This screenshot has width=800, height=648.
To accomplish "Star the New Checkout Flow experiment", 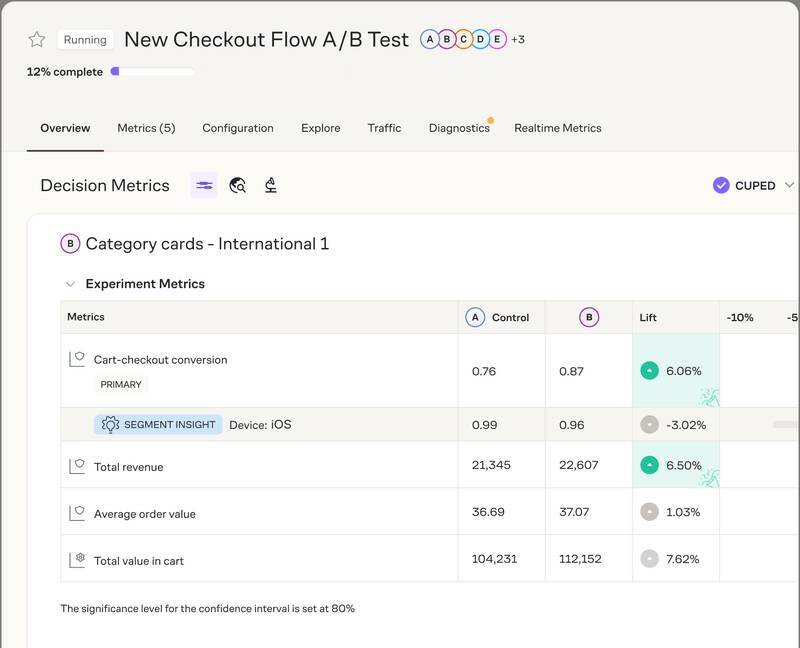I will (37, 40).
